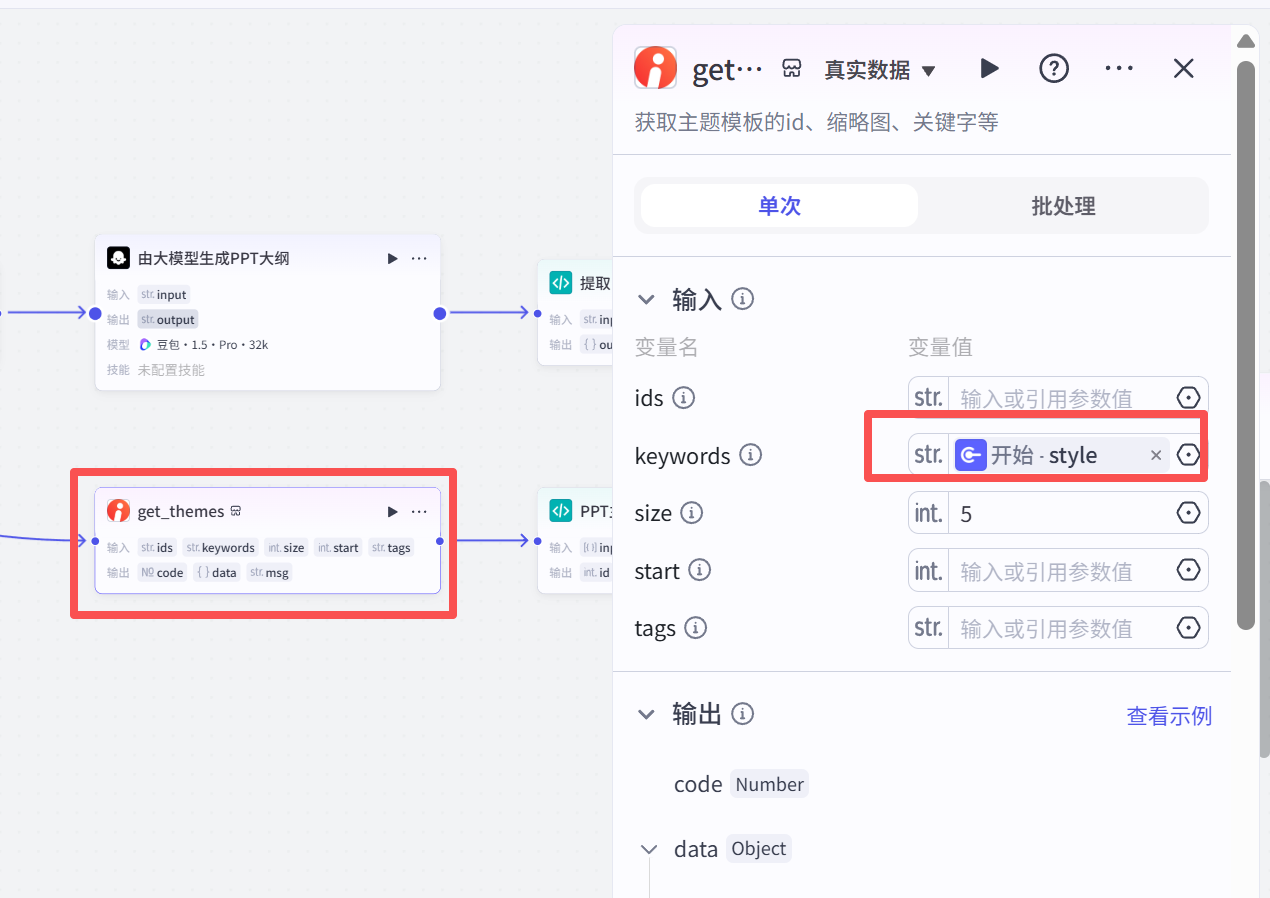The image size is (1270, 898).
Task: Open more options on the get_themes canvas node
Action: pyautogui.click(x=419, y=511)
